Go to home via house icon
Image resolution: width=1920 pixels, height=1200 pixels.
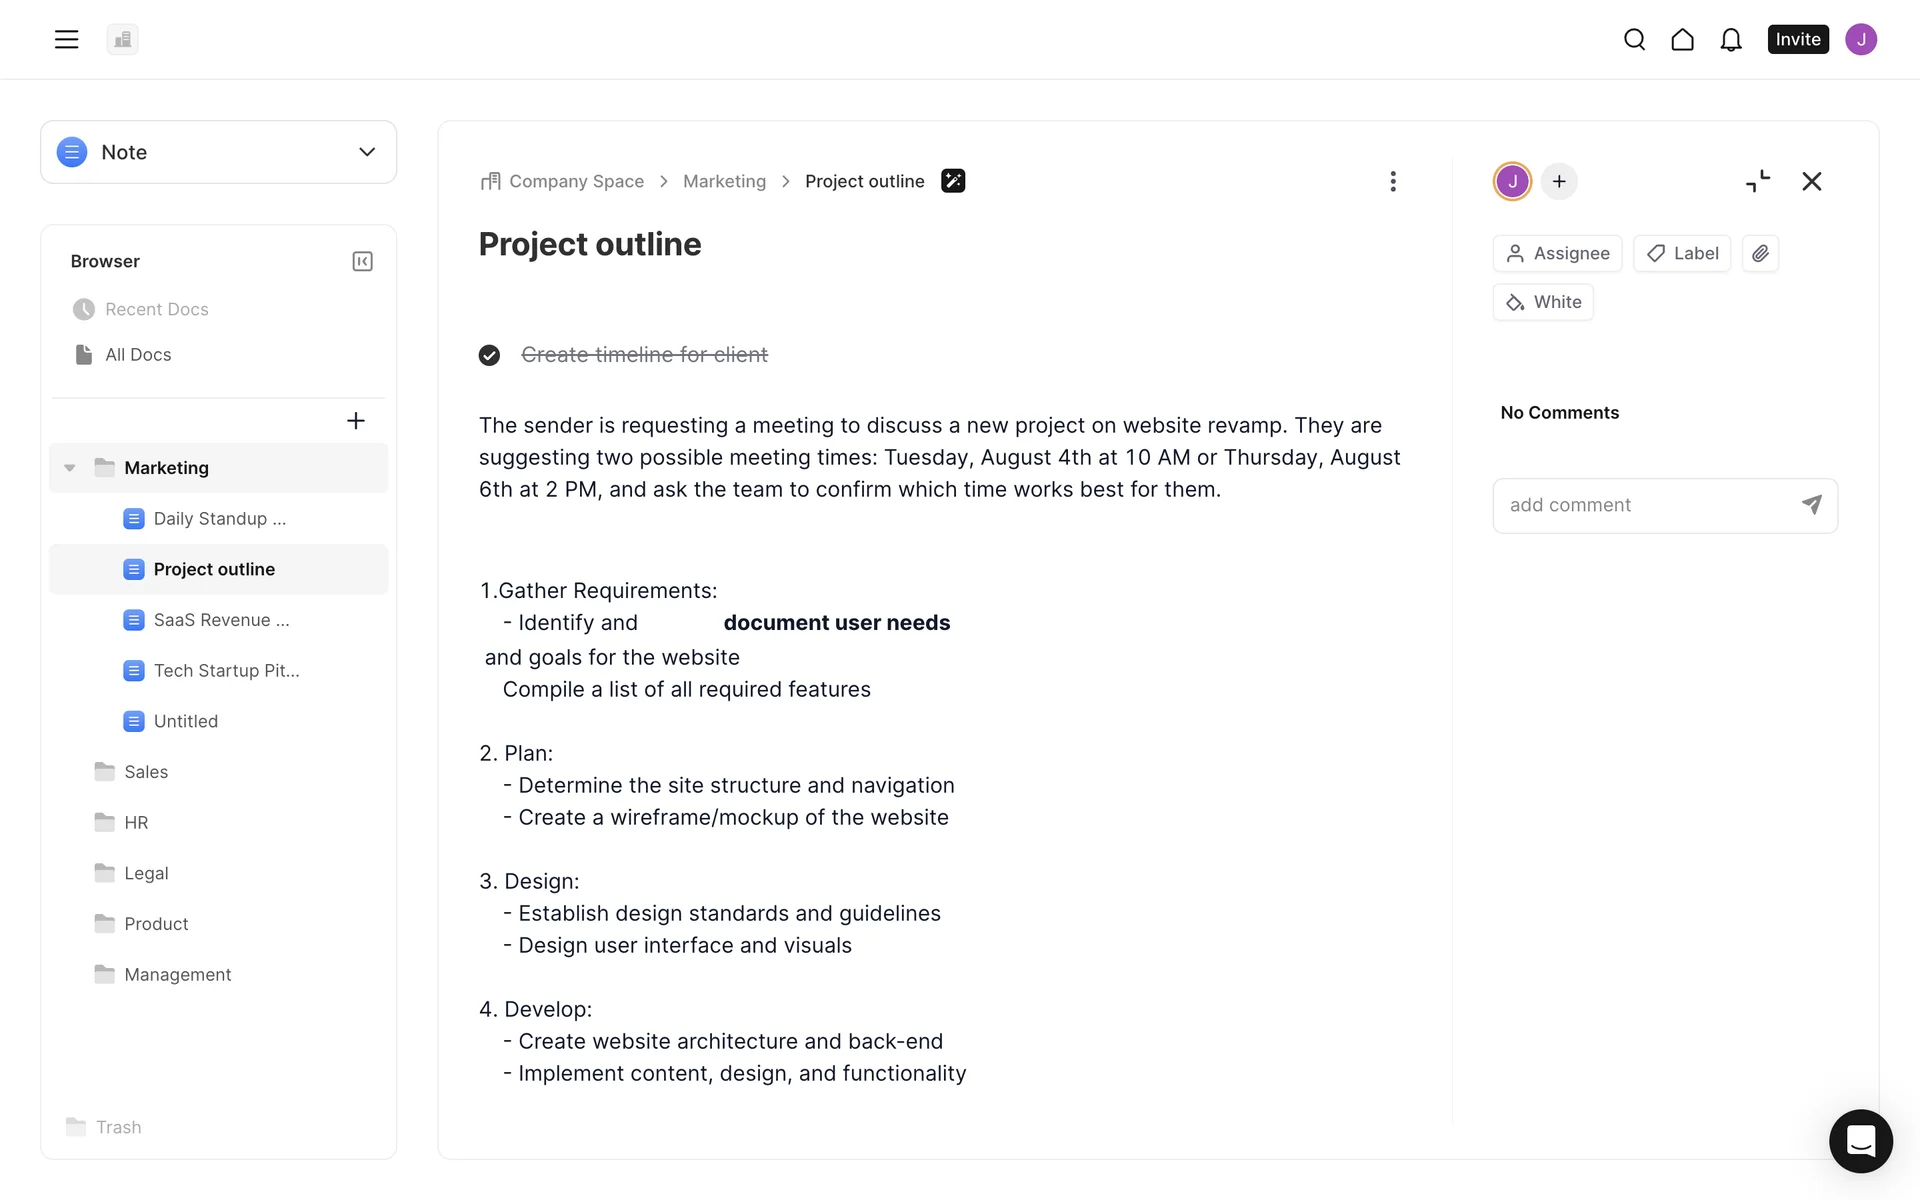click(1682, 40)
